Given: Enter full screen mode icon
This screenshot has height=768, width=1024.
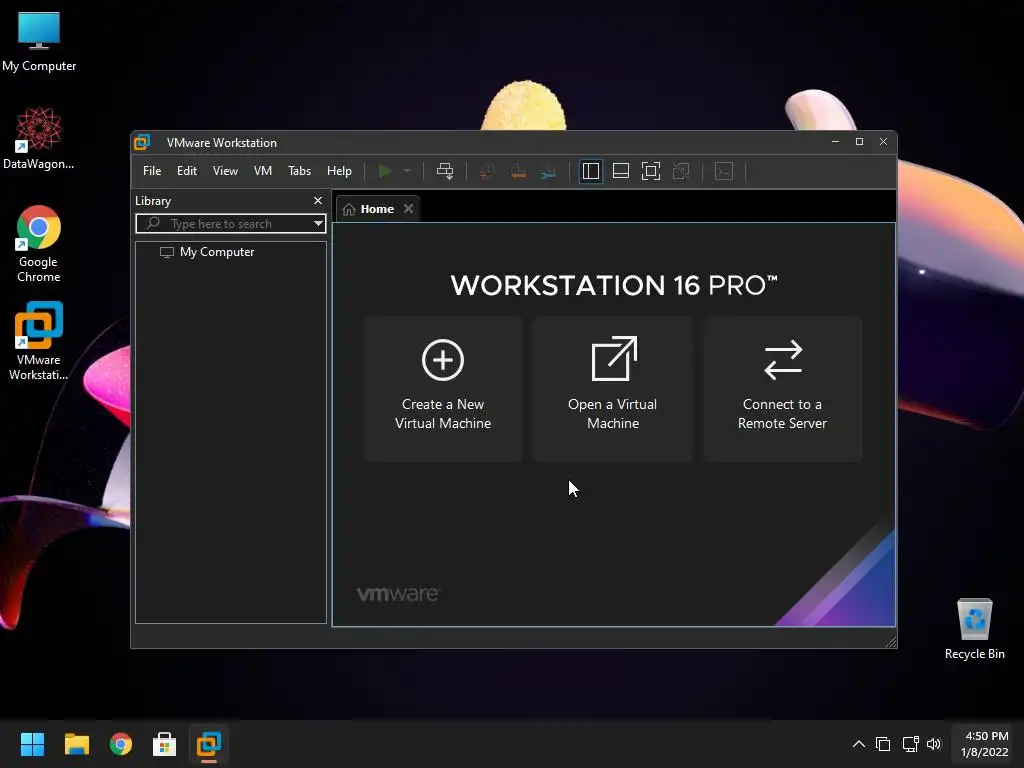Looking at the screenshot, I should (650, 171).
